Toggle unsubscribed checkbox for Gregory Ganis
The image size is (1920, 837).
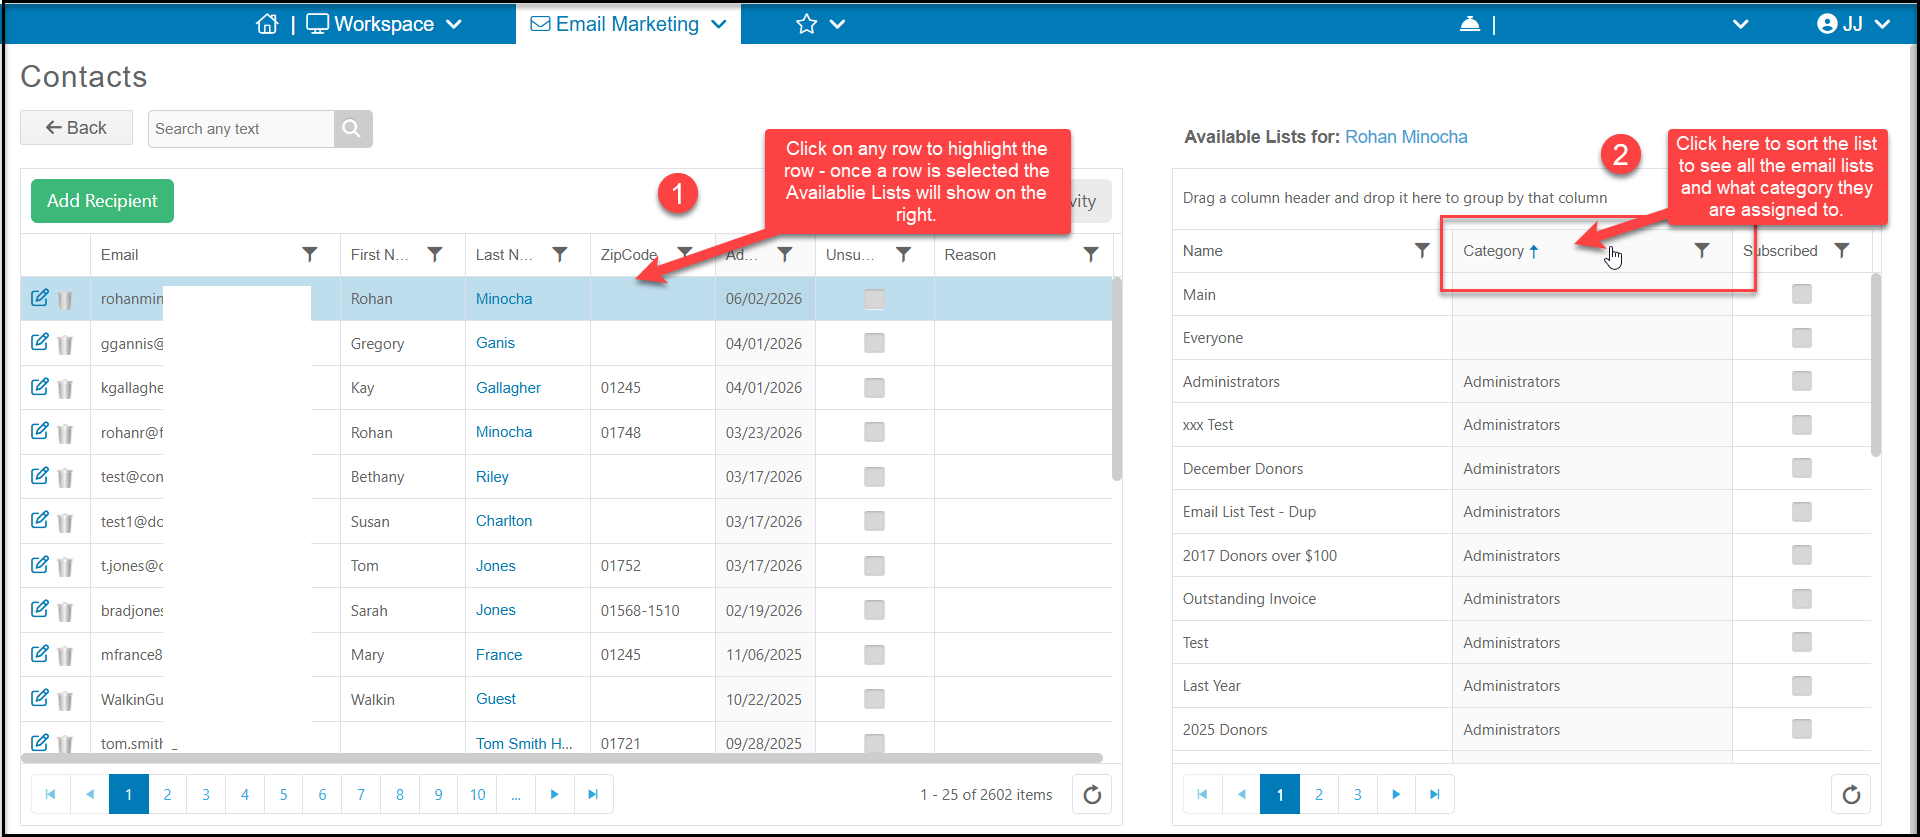tap(874, 343)
